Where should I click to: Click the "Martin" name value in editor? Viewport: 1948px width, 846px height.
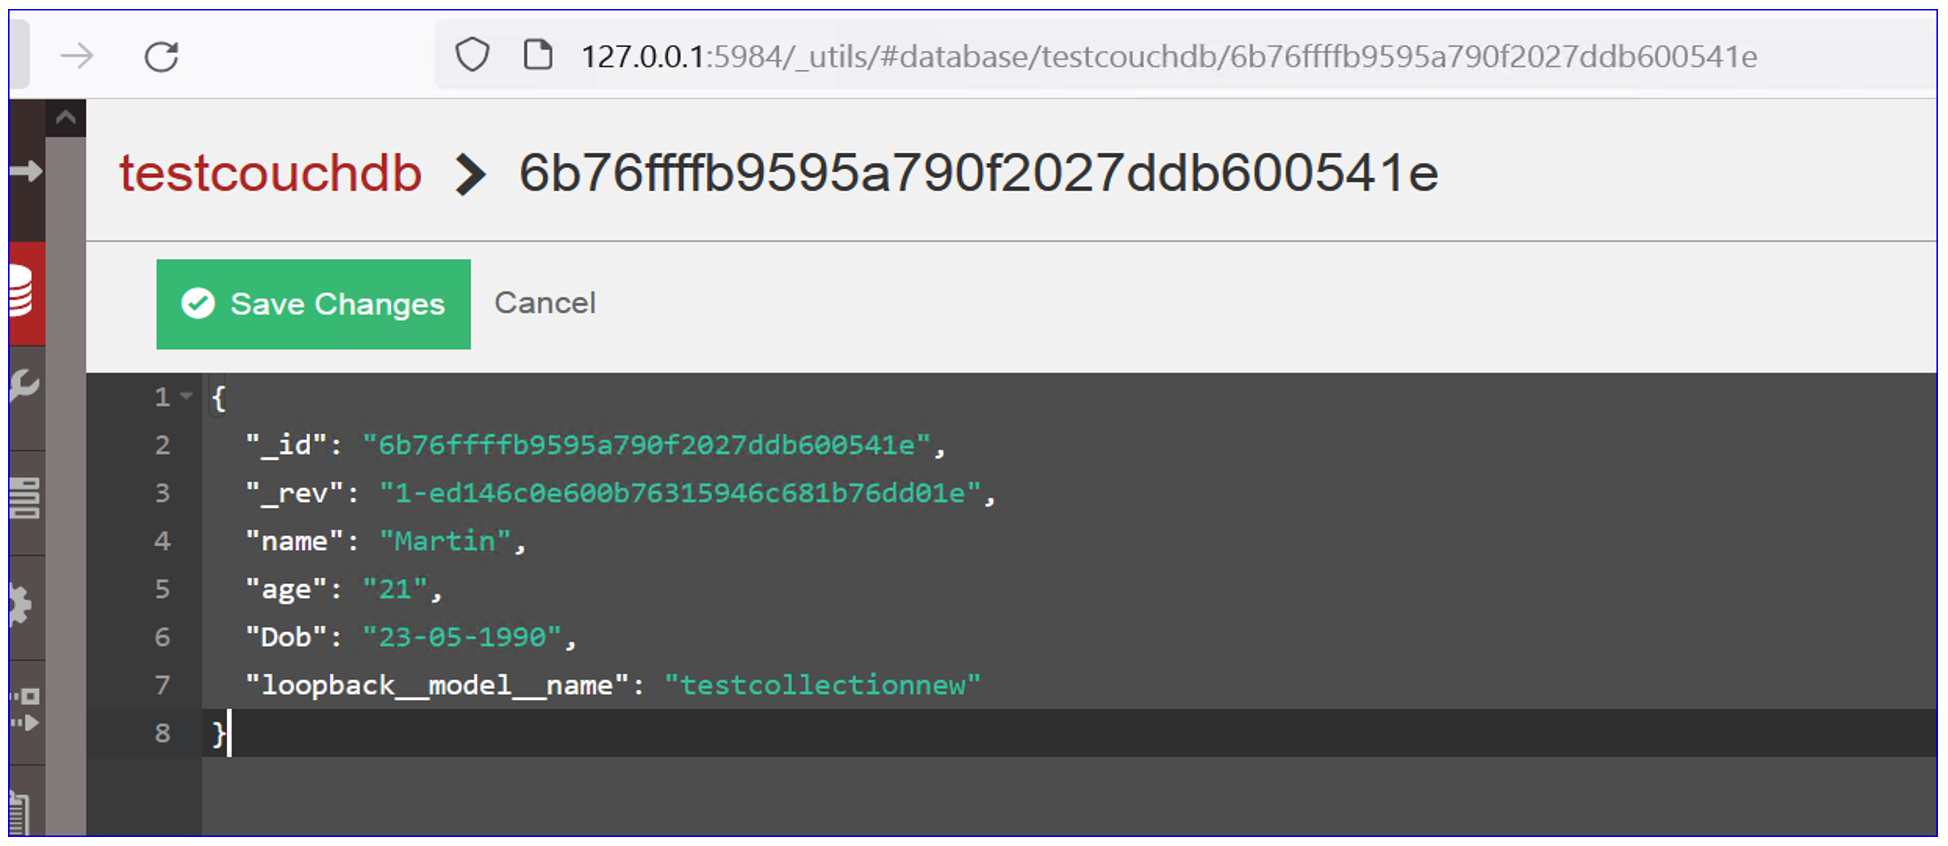(445, 541)
